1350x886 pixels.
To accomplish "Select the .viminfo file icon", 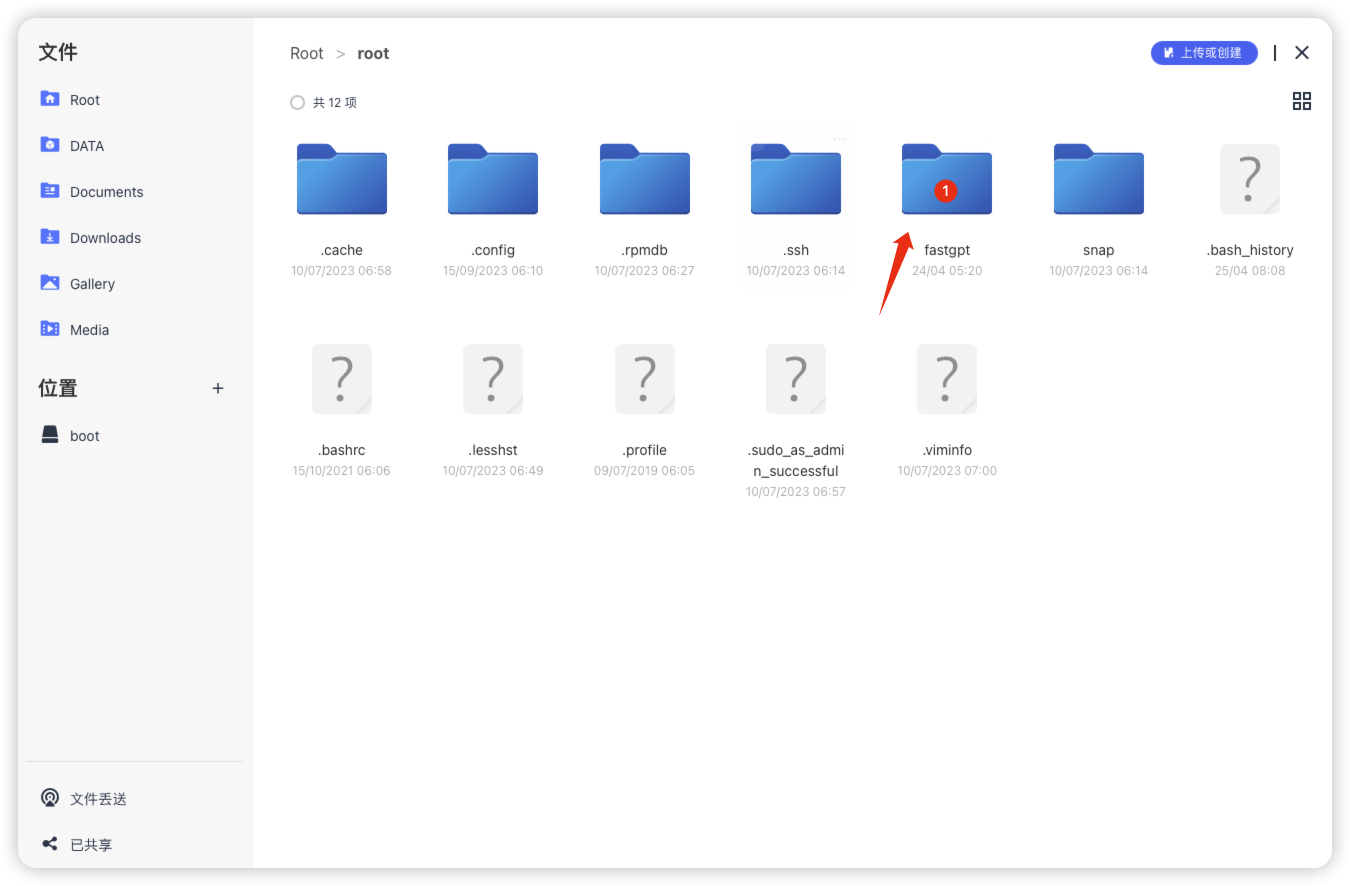I will 947,379.
